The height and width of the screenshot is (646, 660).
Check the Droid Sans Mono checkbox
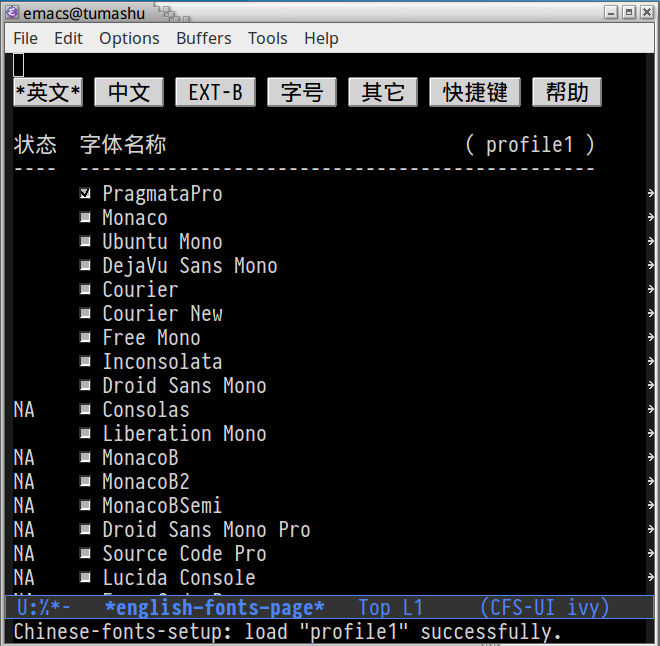(85, 385)
